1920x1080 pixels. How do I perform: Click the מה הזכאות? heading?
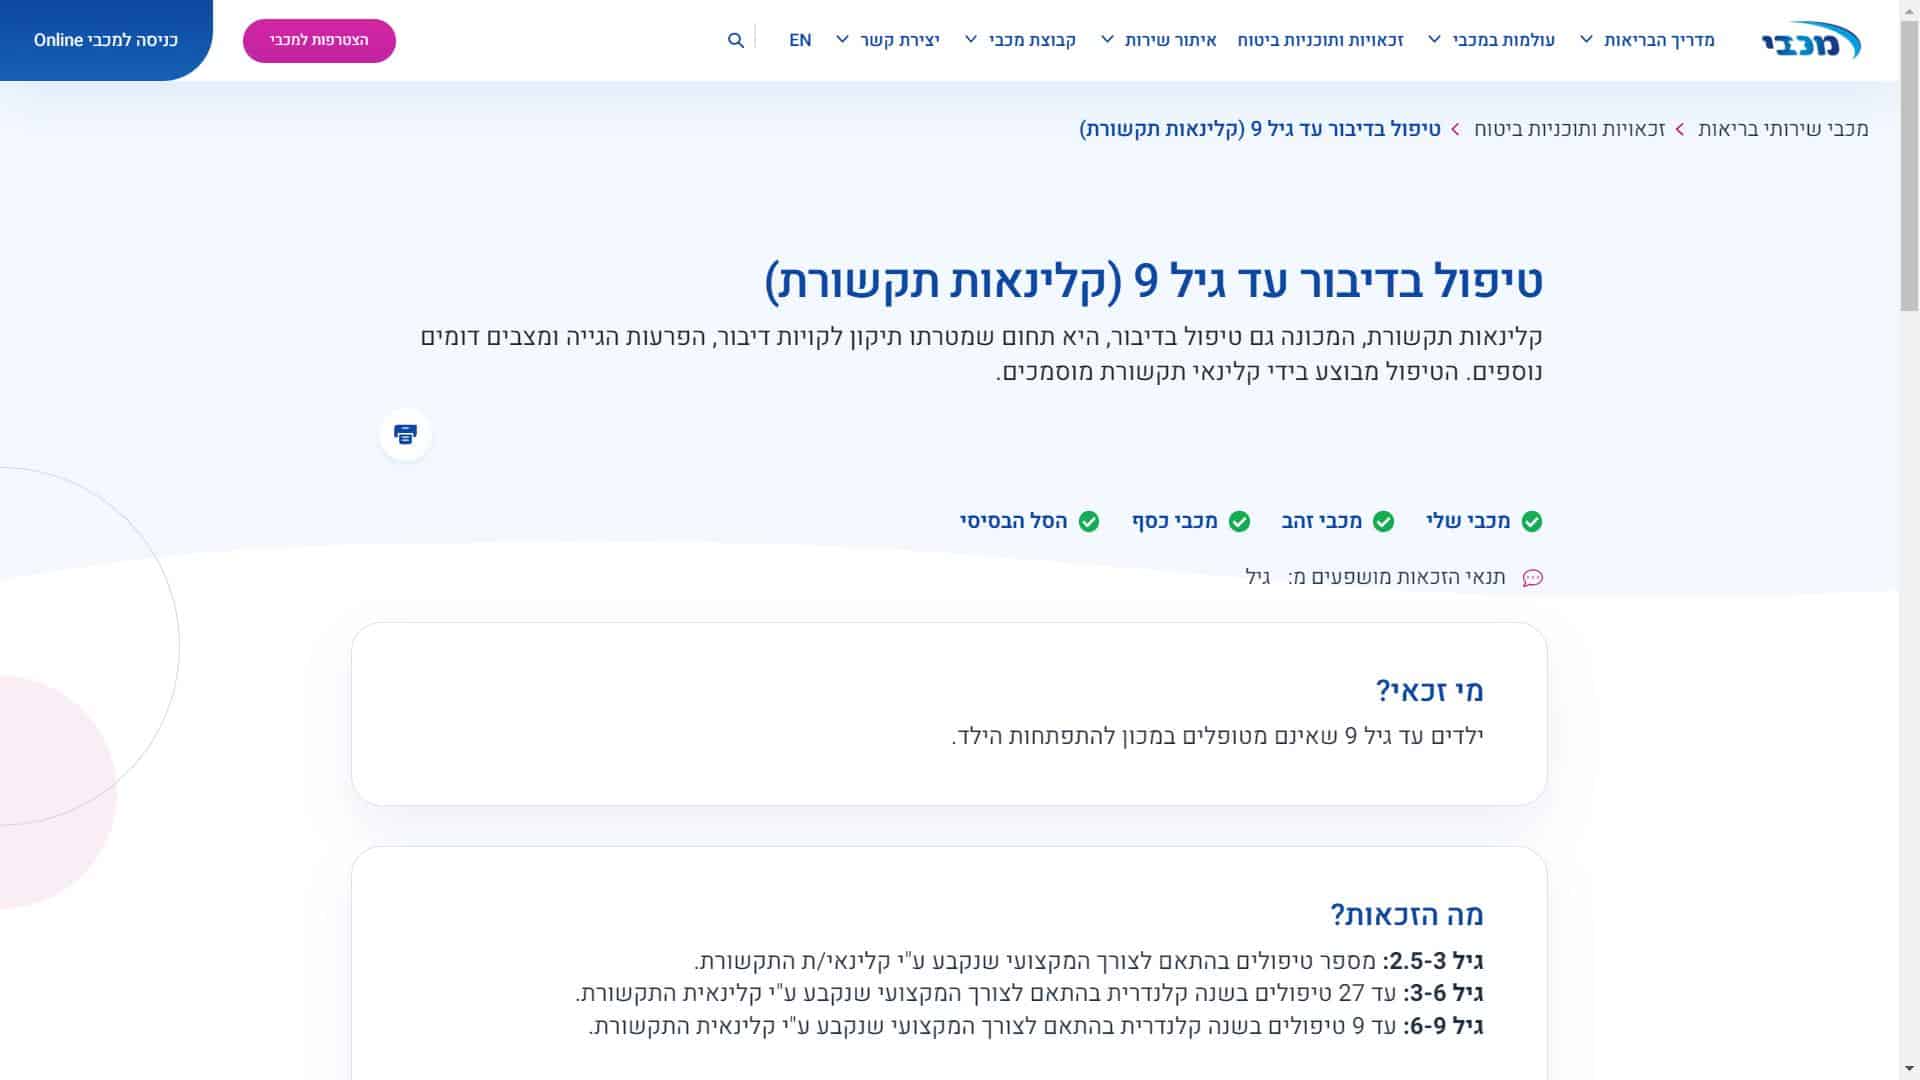pyautogui.click(x=1406, y=915)
